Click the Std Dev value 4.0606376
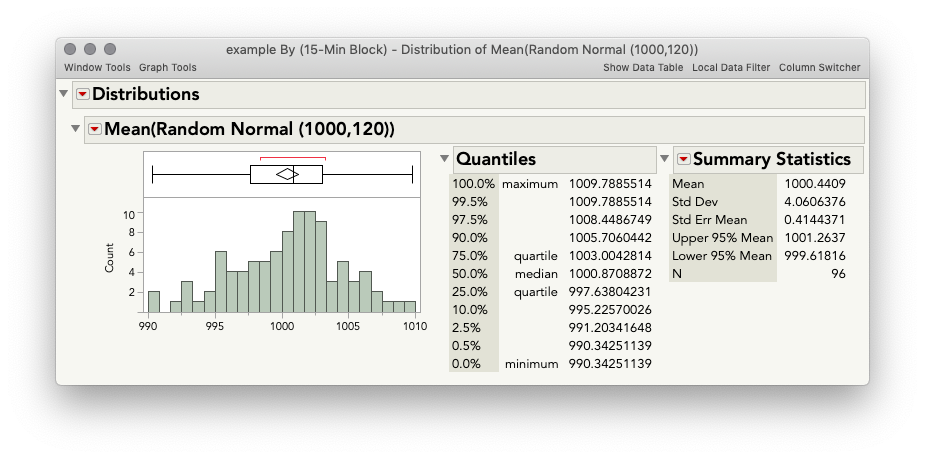 pos(815,202)
